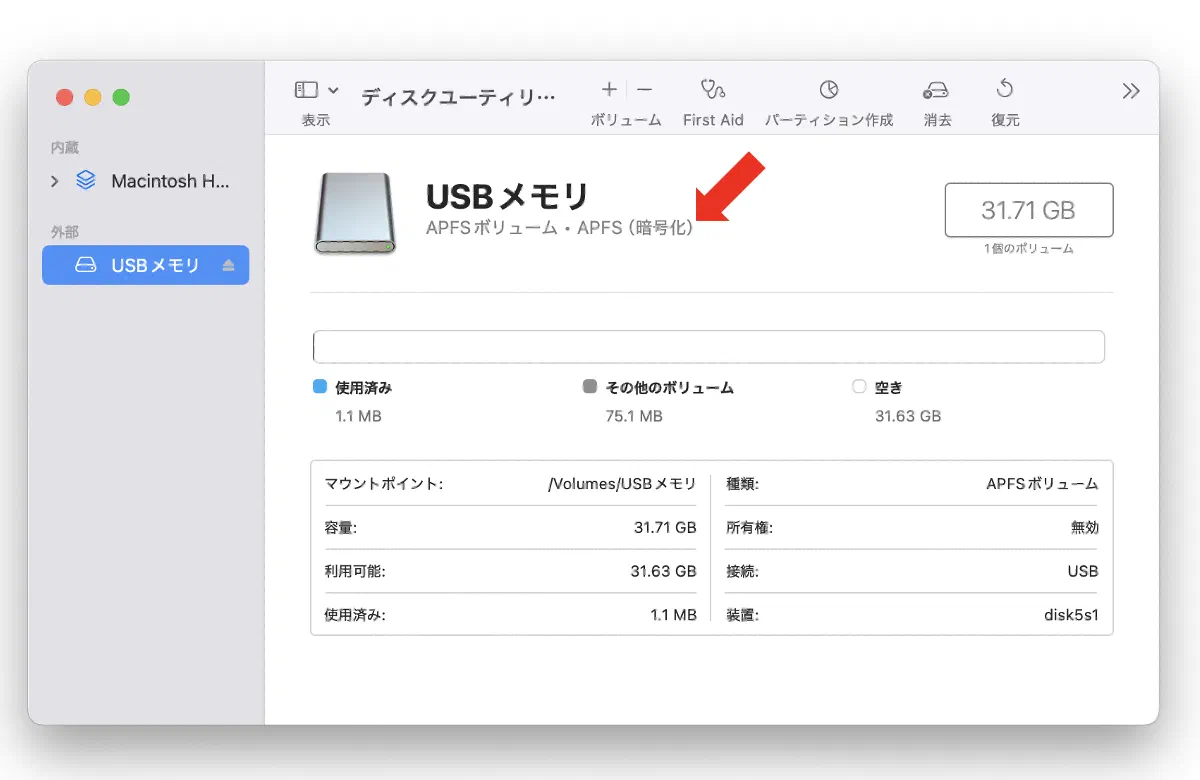Add a volume with the plus icon

tap(609, 90)
